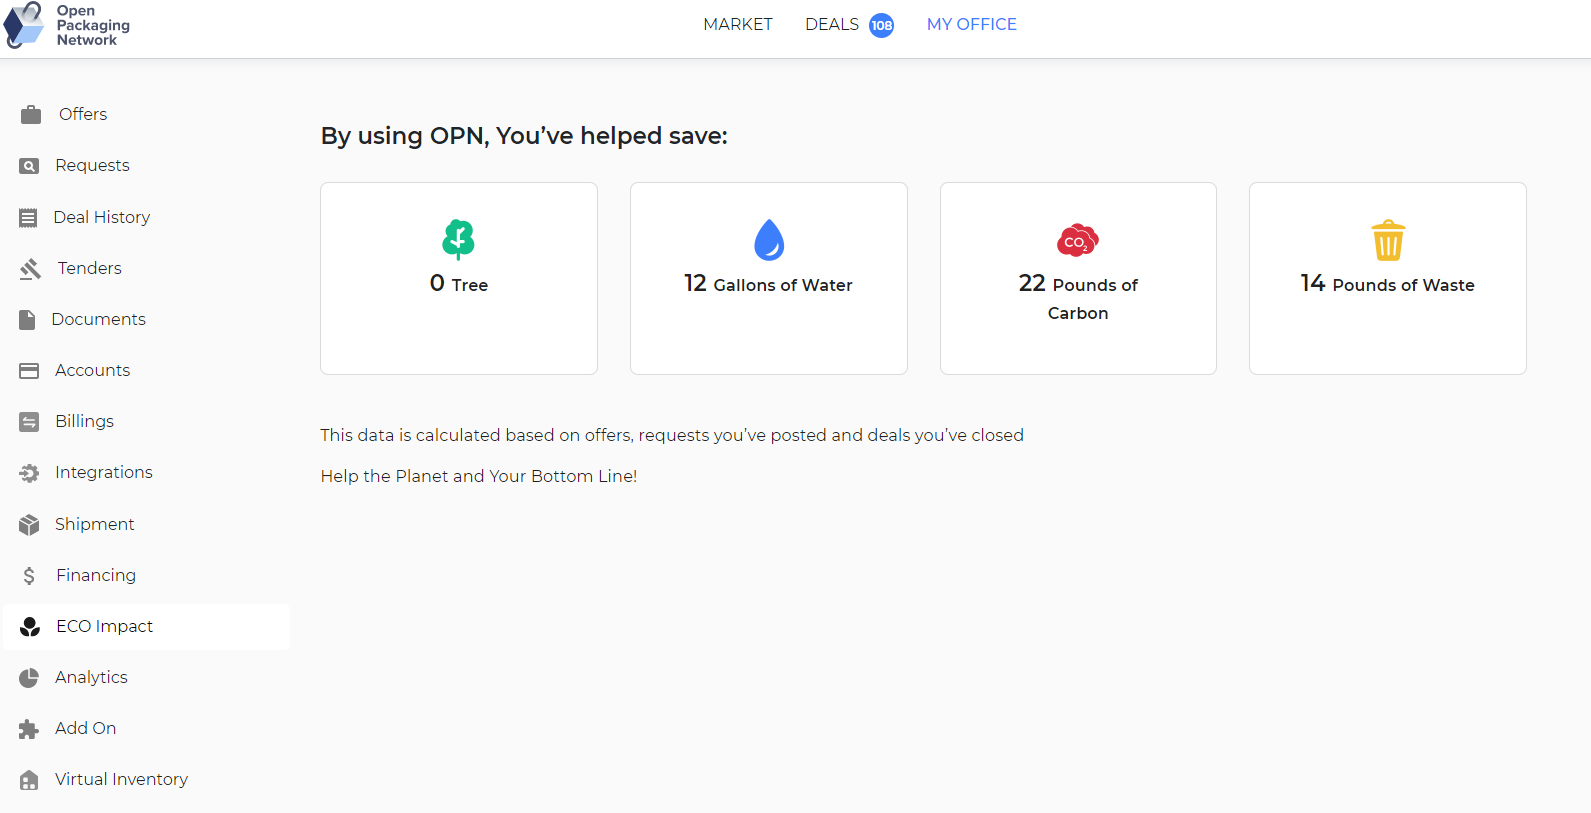Click the Integrations gear icon
The width and height of the screenshot is (1591, 813).
coord(30,473)
